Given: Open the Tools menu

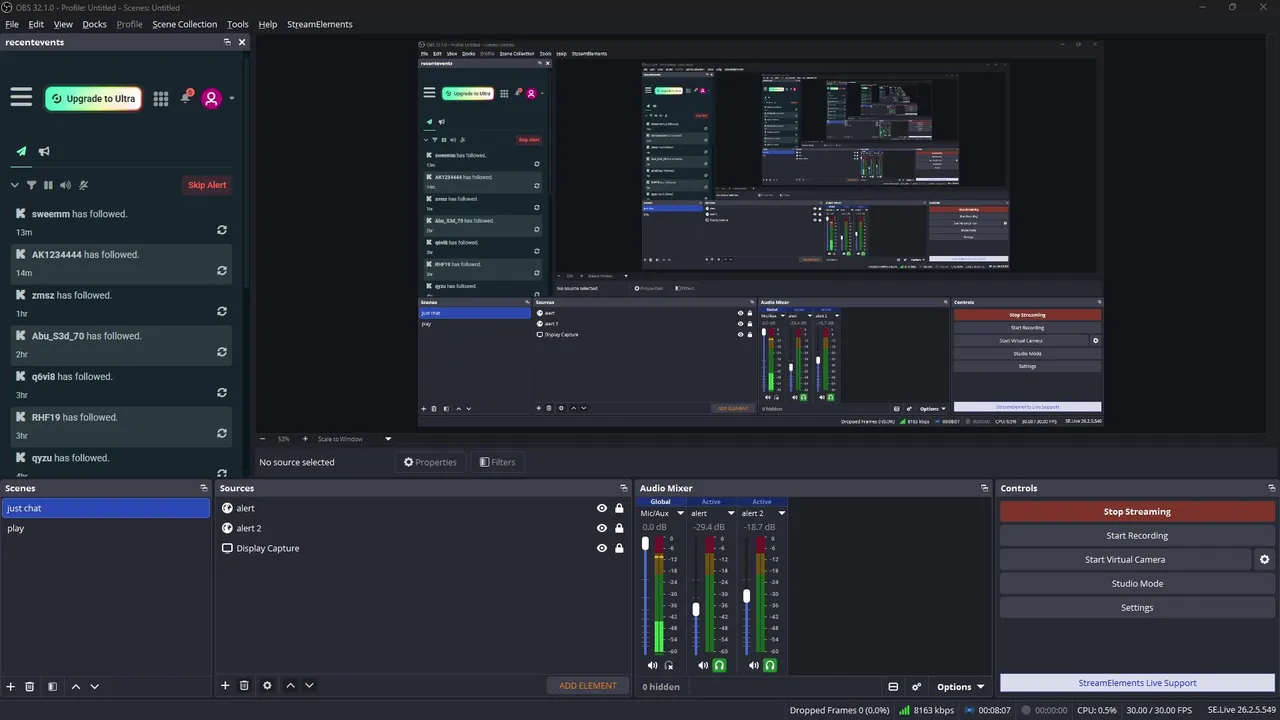Looking at the screenshot, I should [x=238, y=24].
